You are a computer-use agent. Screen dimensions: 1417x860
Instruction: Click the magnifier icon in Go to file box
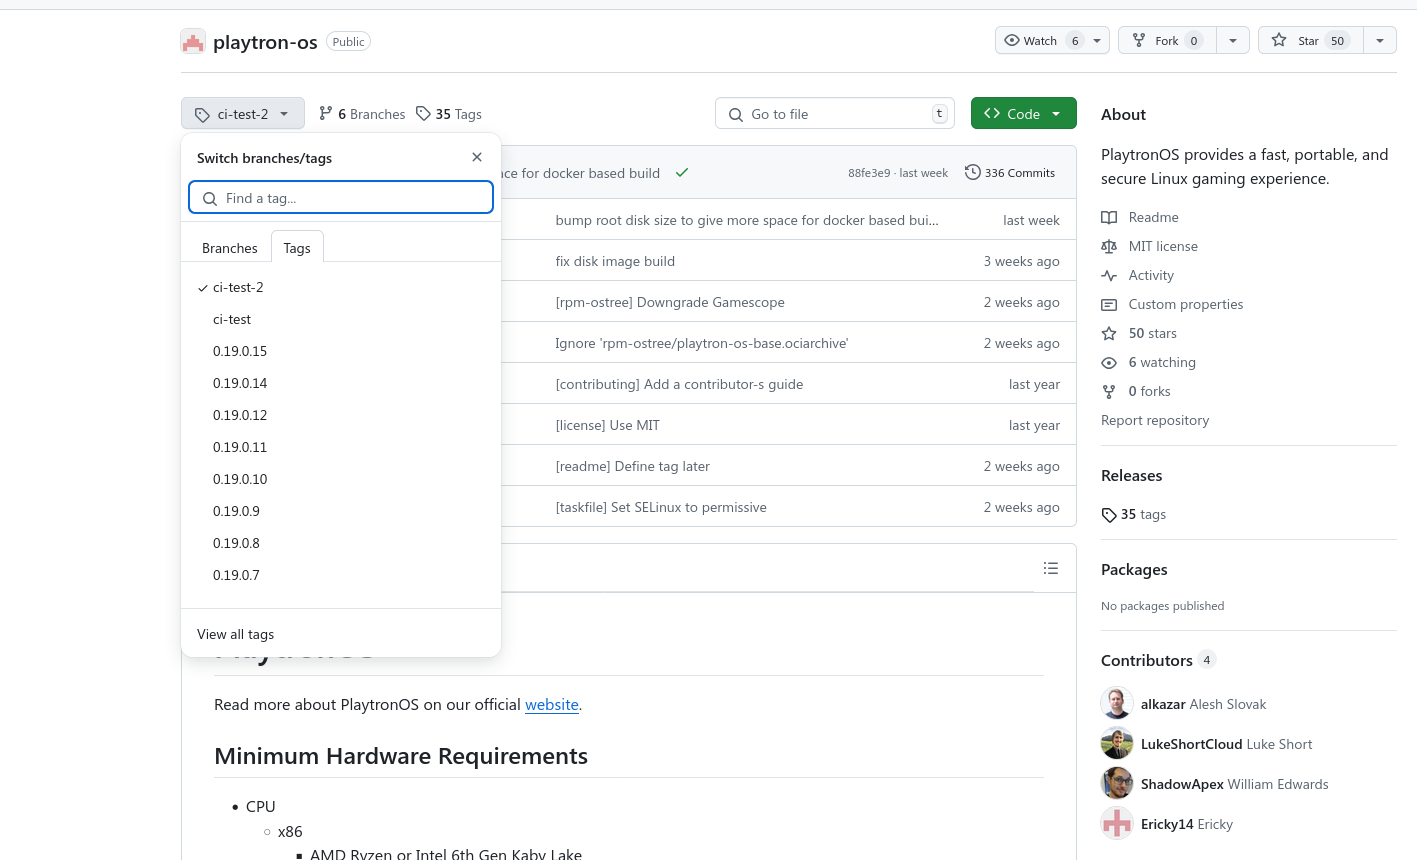coord(736,114)
